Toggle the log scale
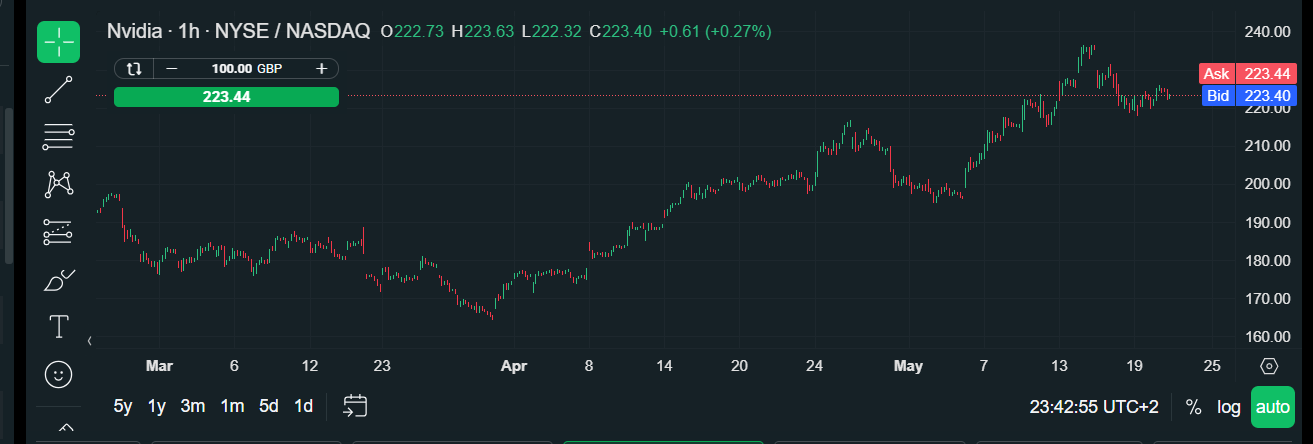The height and width of the screenshot is (444, 1313). point(1228,407)
